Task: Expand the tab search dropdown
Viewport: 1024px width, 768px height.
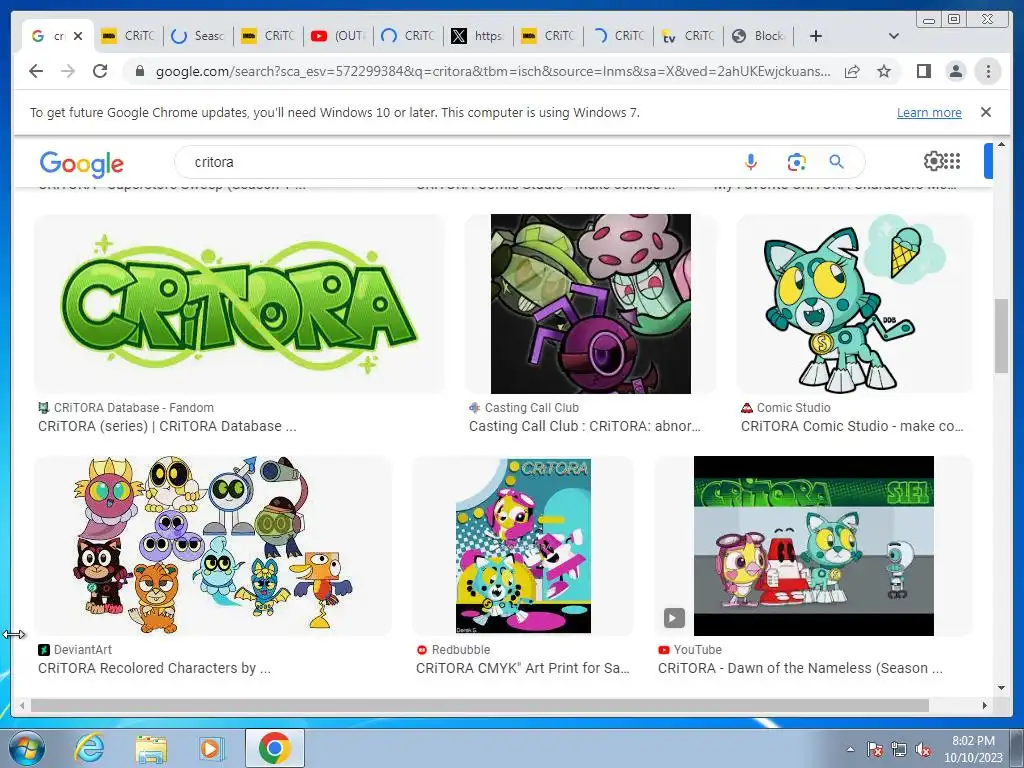Action: (x=894, y=36)
